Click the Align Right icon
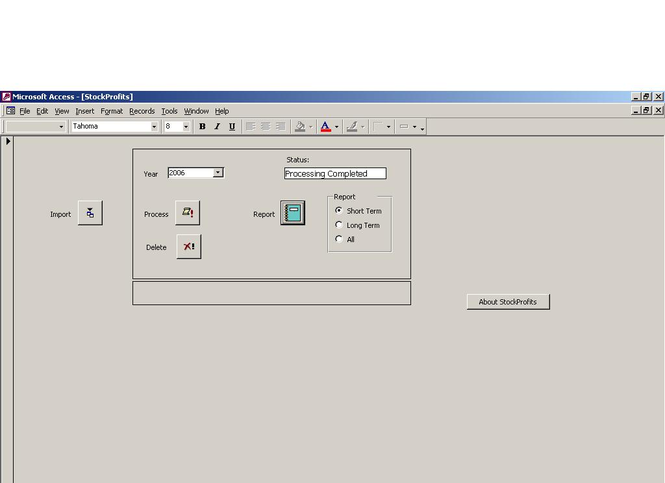This screenshot has height=483, width=665. (x=280, y=126)
